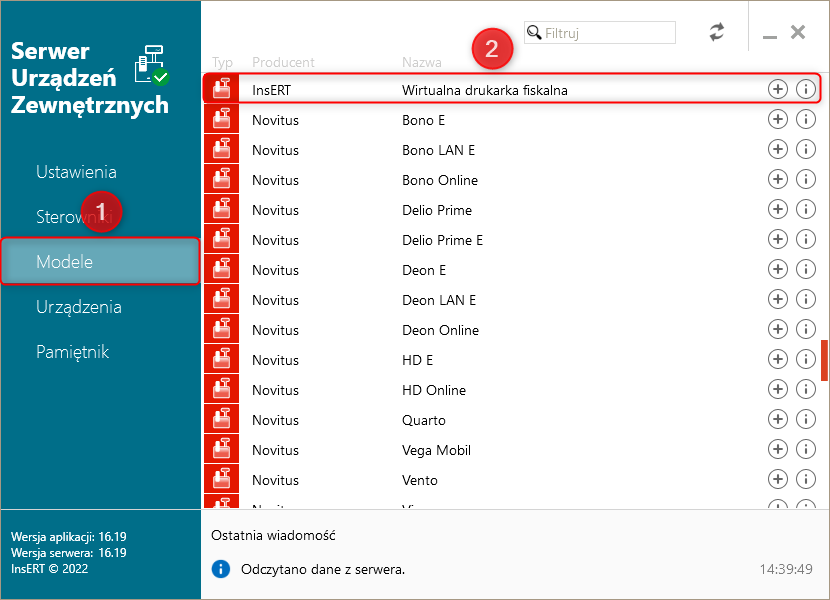Show info for Vega Mobil
This screenshot has height=600, width=830.
806,449
